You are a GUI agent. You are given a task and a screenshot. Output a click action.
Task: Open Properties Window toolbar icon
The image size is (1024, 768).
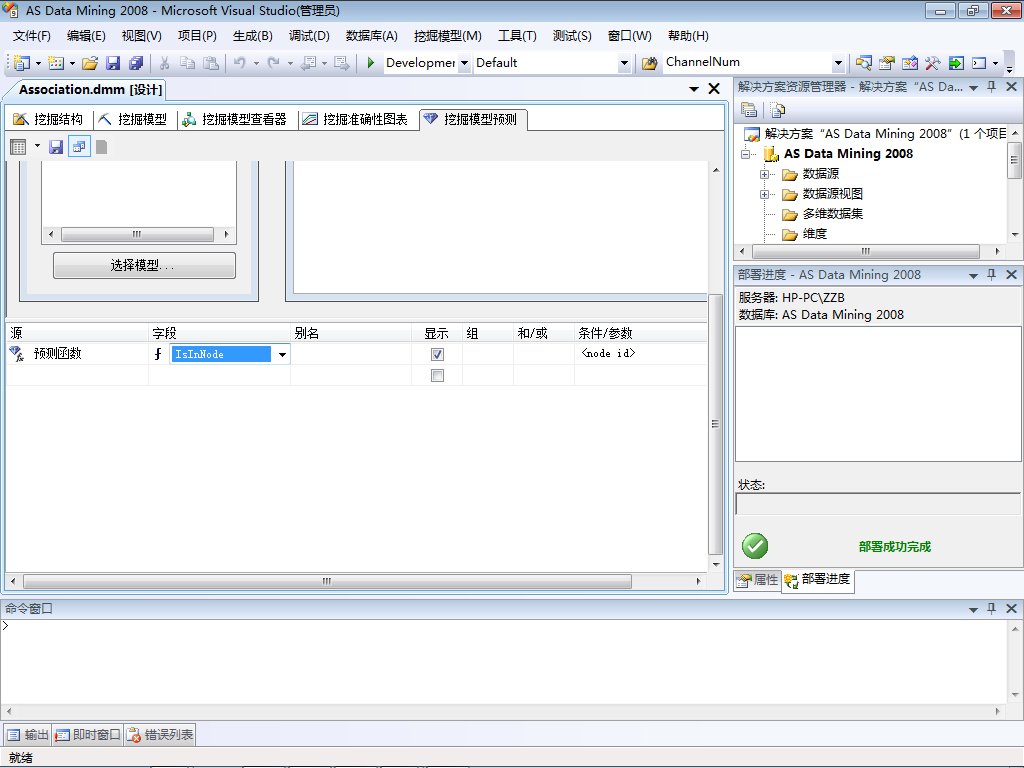(x=886, y=63)
